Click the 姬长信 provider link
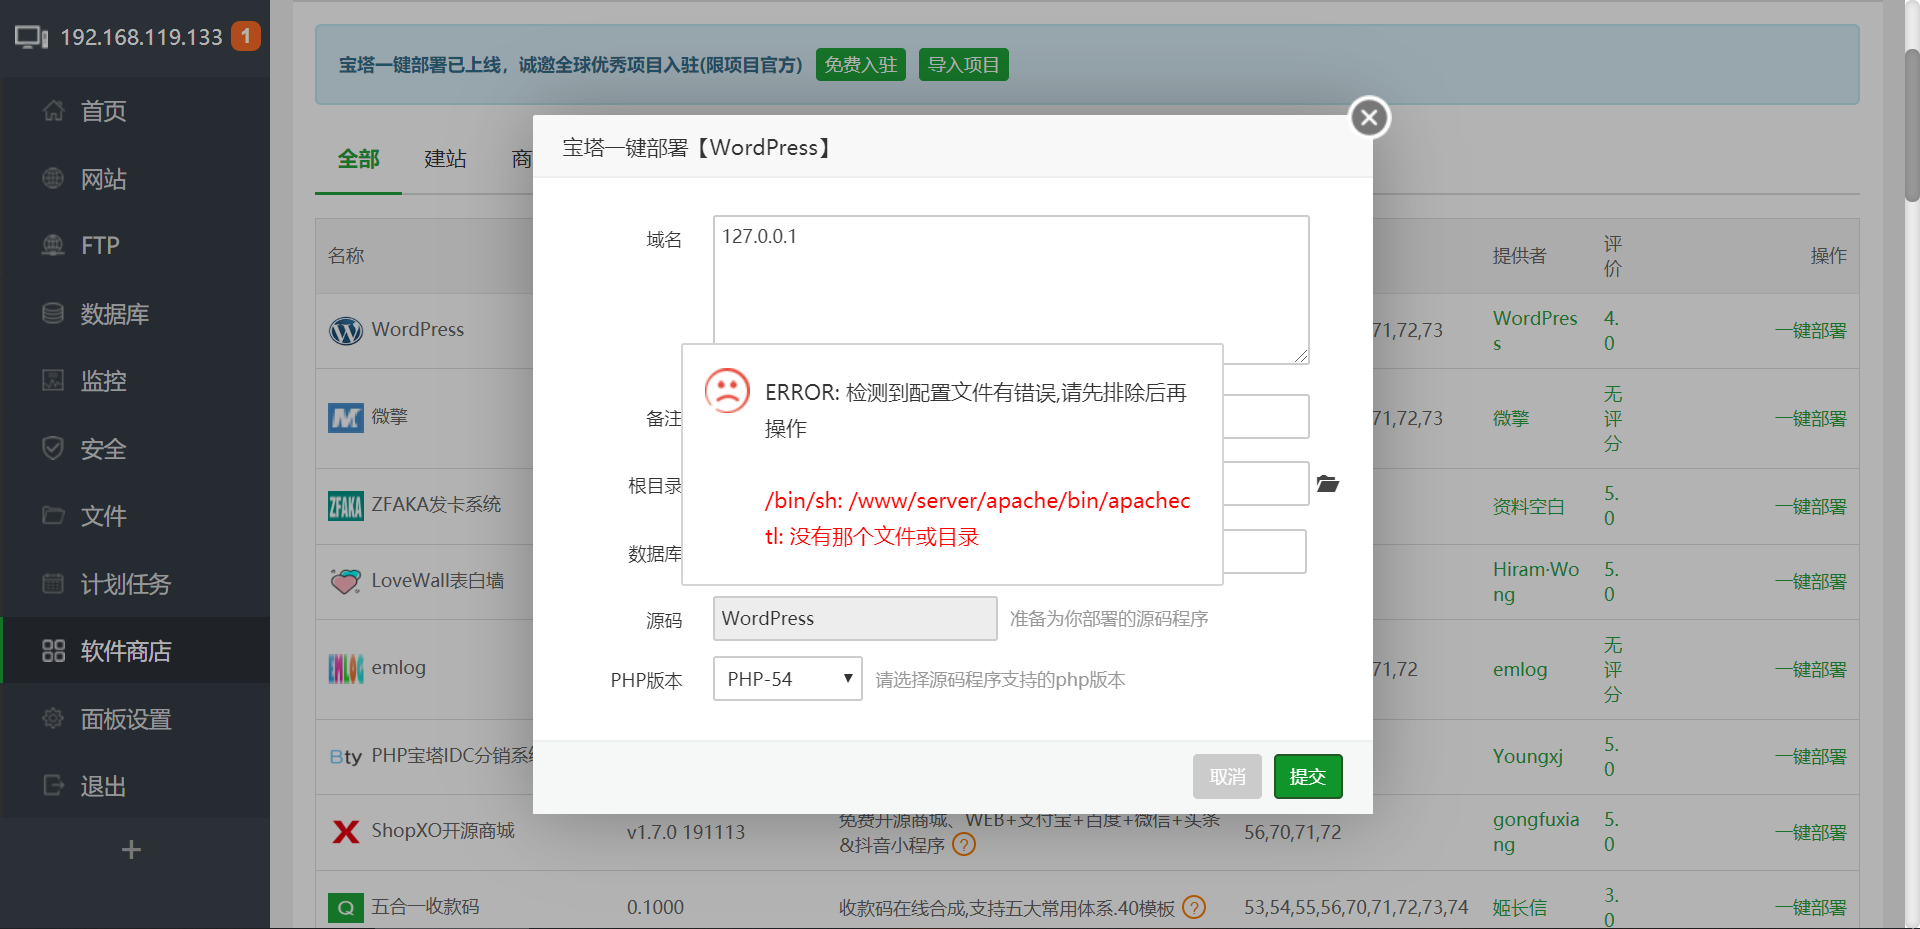The image size is (1920, 929). pyautogui.click(x=1520, y=908)
